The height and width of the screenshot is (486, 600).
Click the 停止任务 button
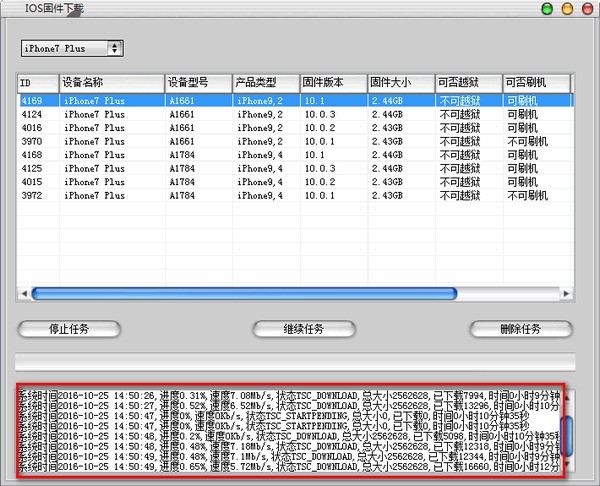tap(69, 329)
